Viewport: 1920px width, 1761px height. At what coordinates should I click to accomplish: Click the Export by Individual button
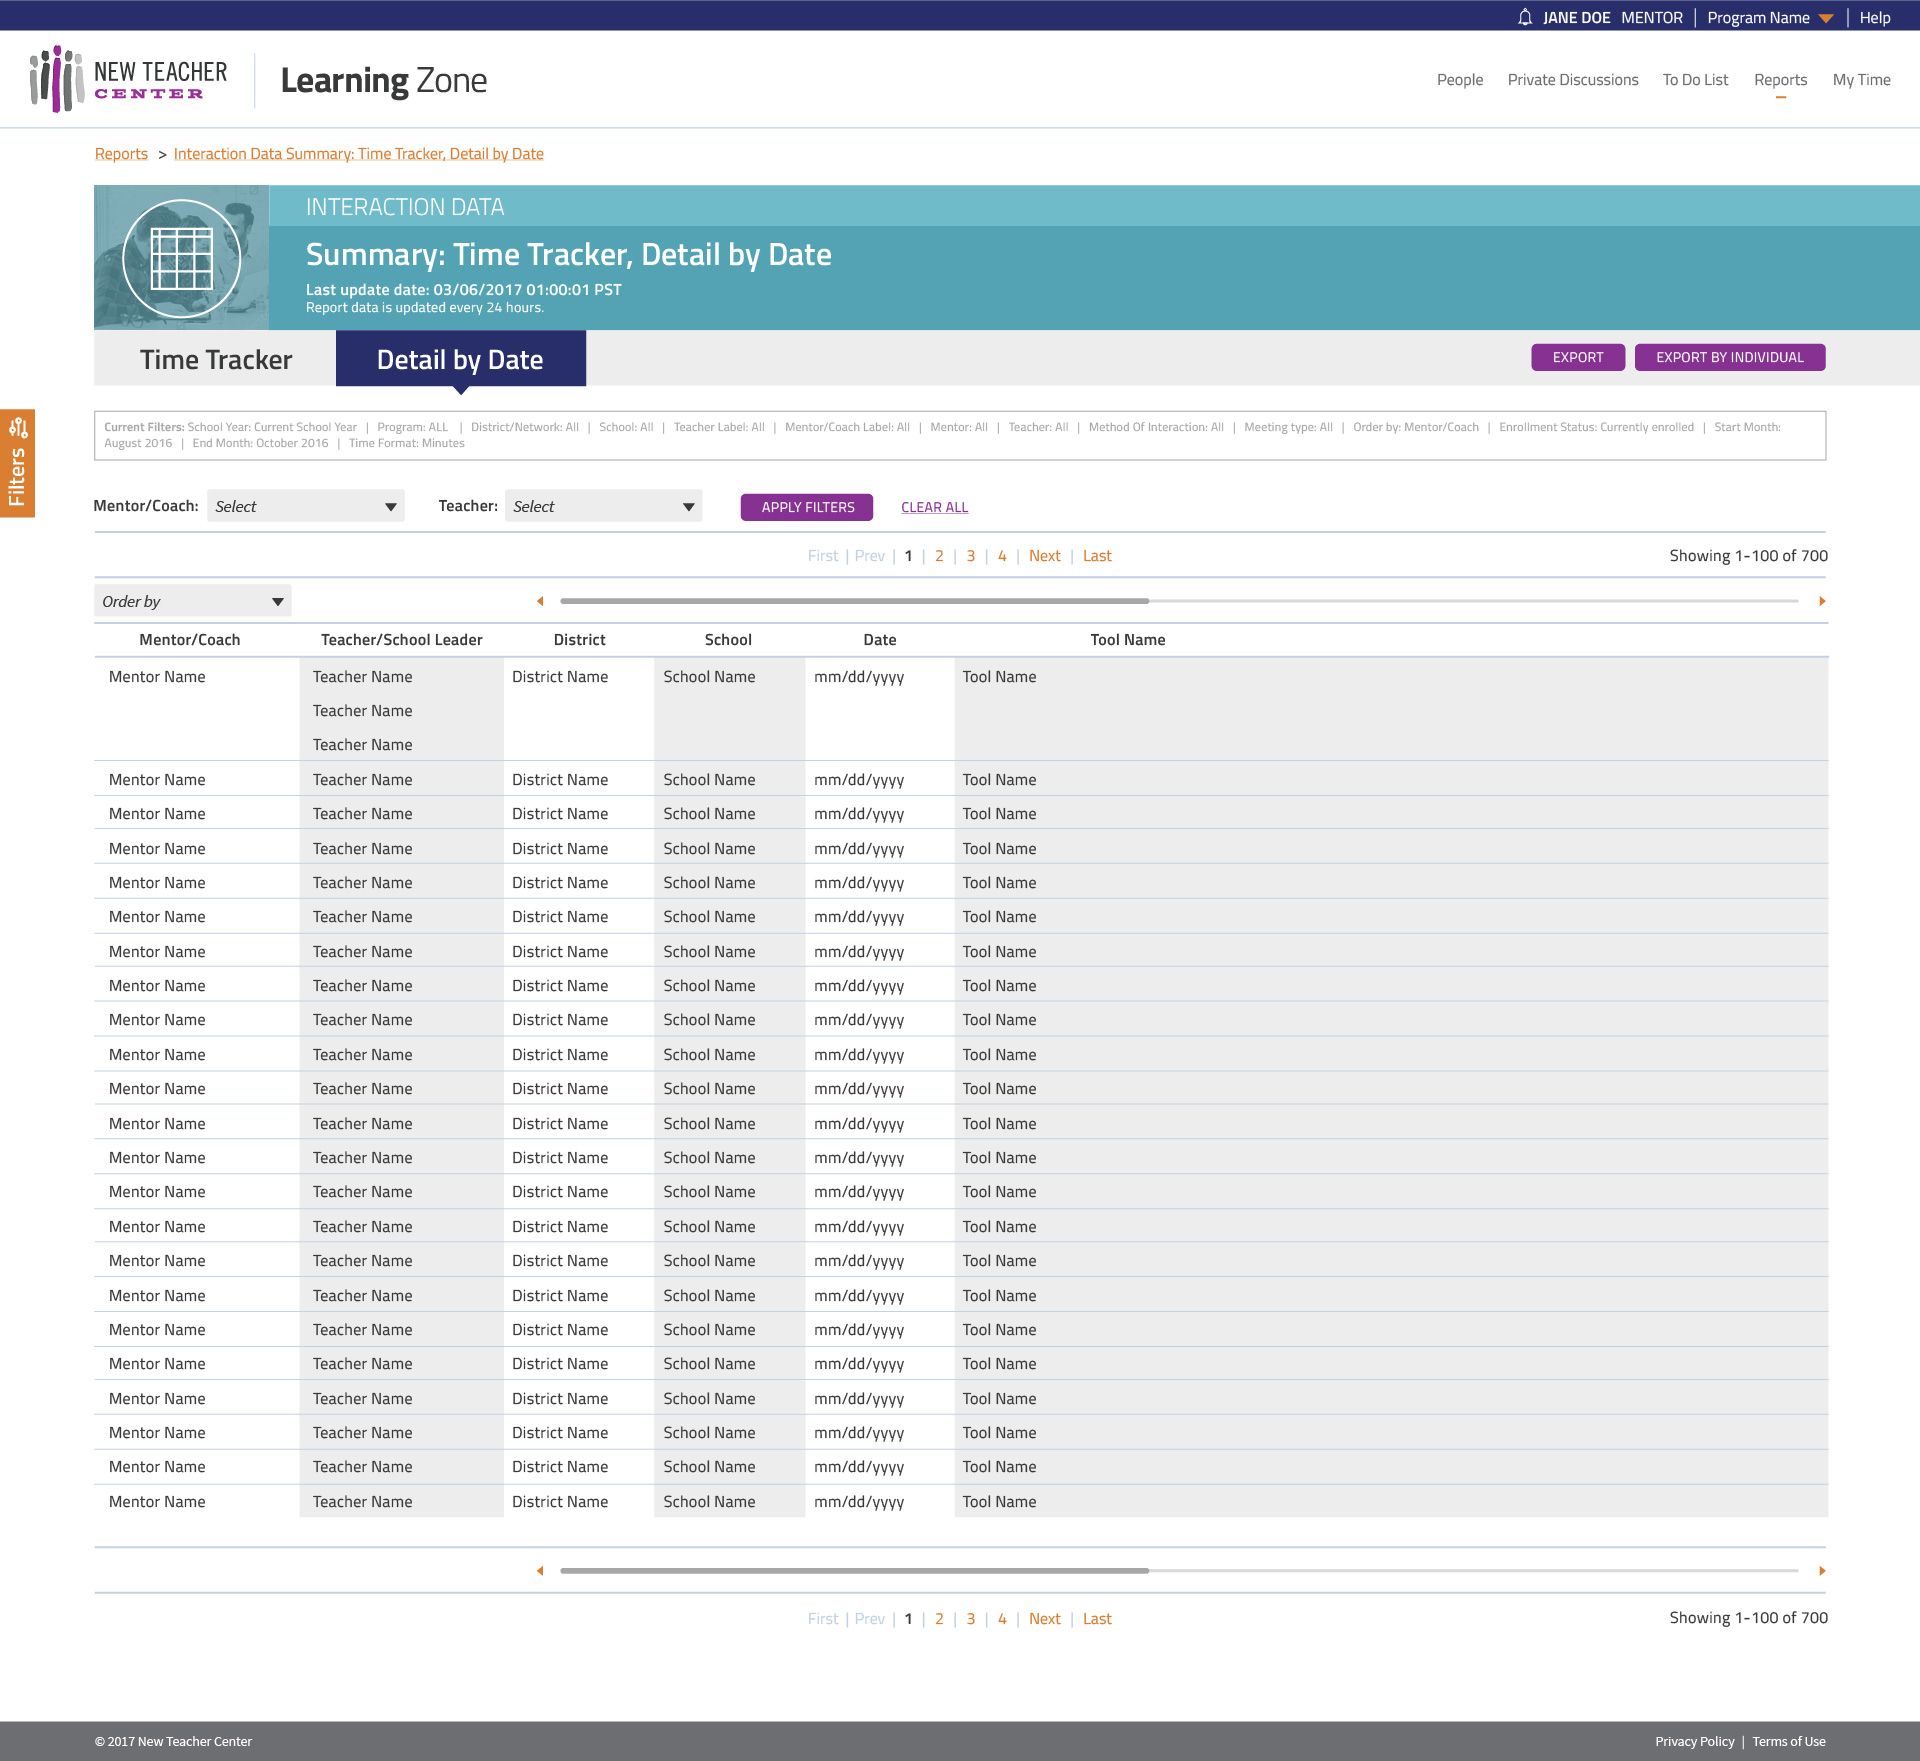[1729, 357]
